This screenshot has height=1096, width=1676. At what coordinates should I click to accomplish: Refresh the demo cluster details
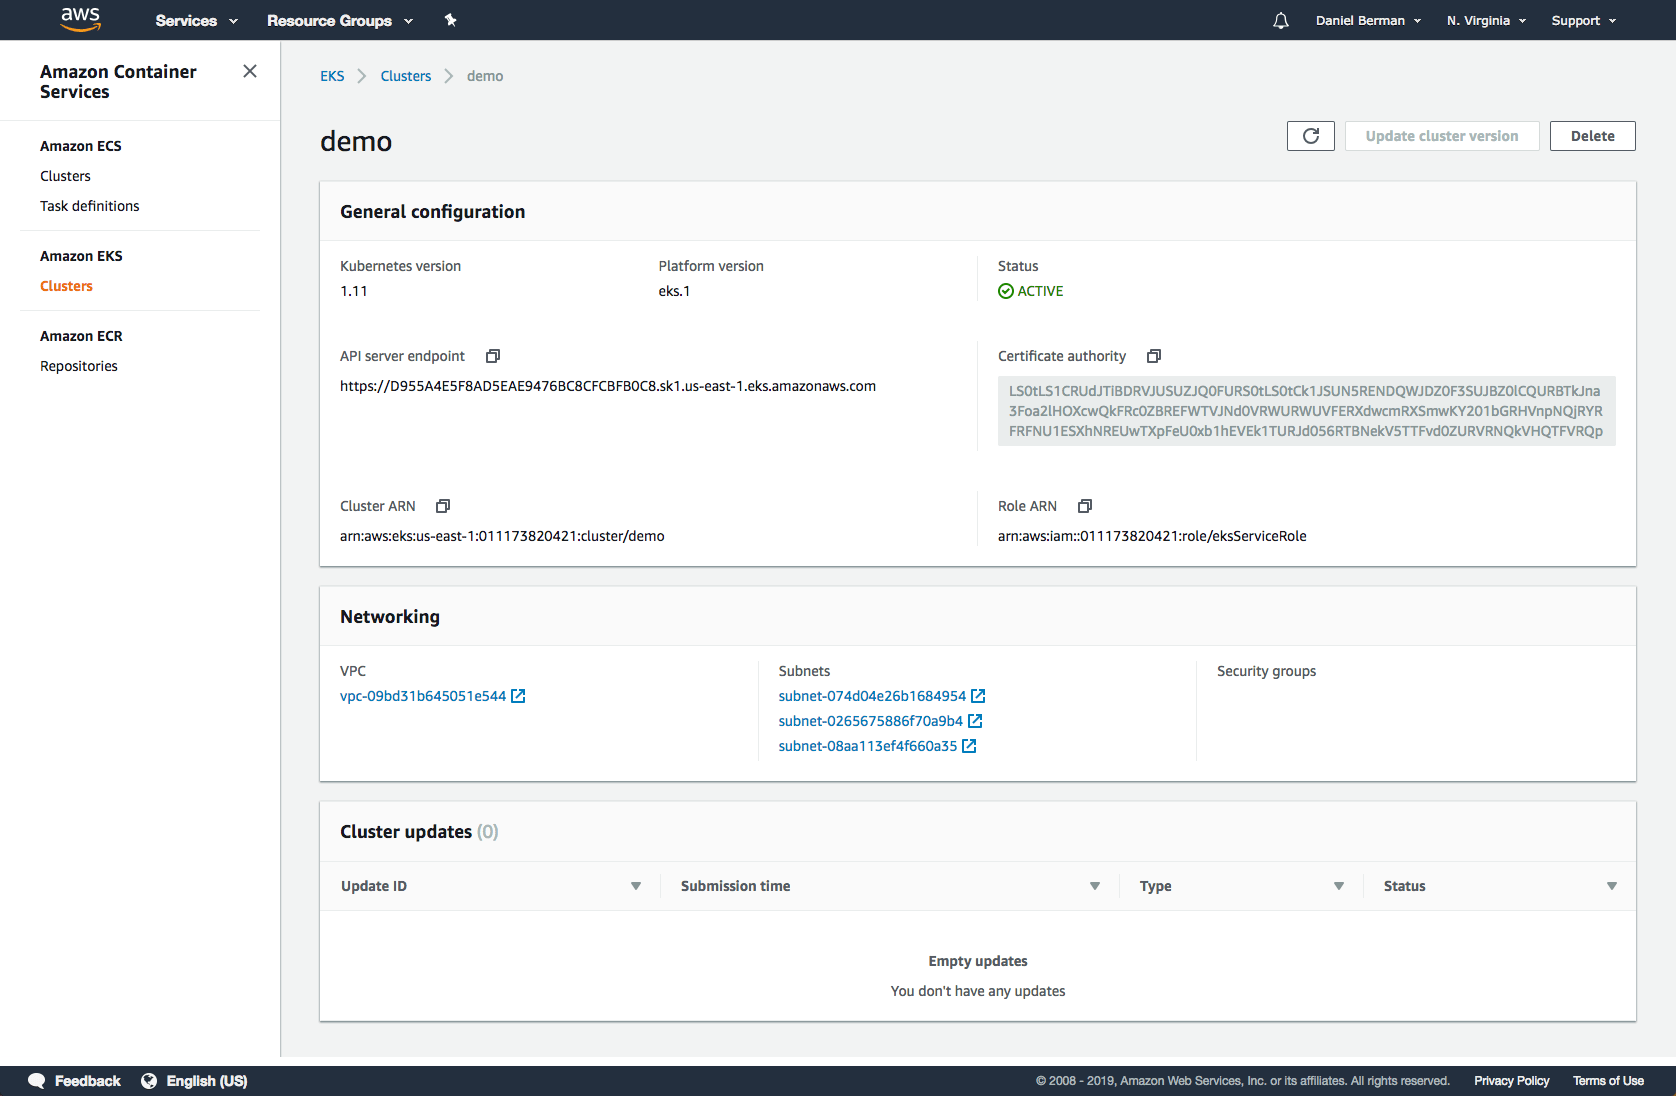[x=1311, y=136]
